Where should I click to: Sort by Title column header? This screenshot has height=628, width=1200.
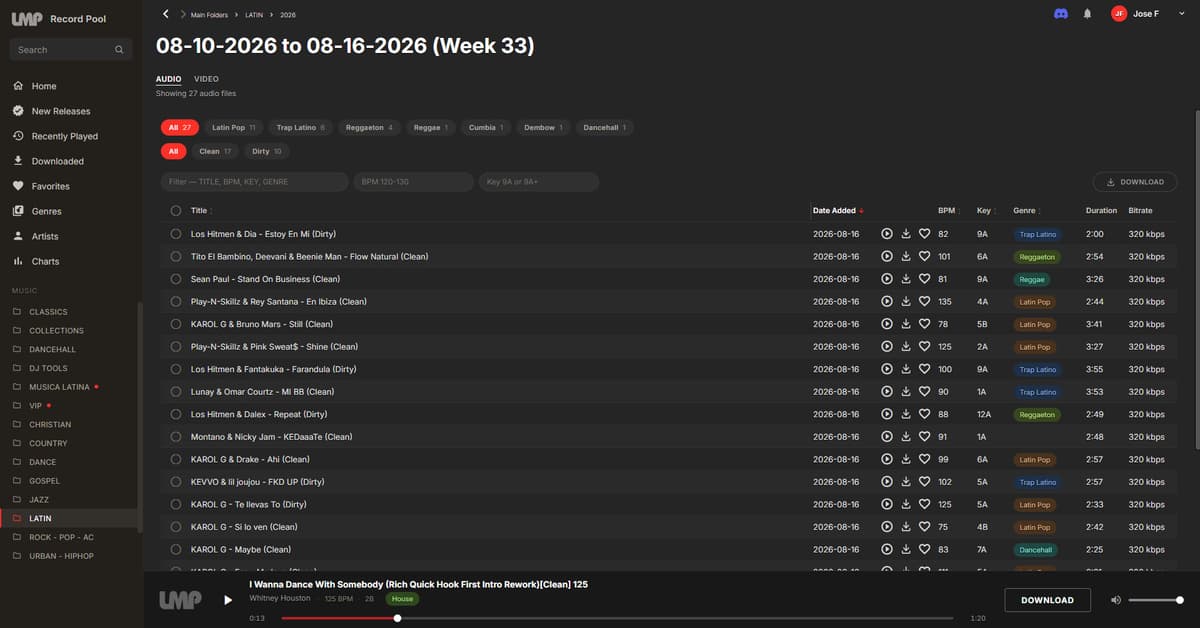[x=201, y=211]
